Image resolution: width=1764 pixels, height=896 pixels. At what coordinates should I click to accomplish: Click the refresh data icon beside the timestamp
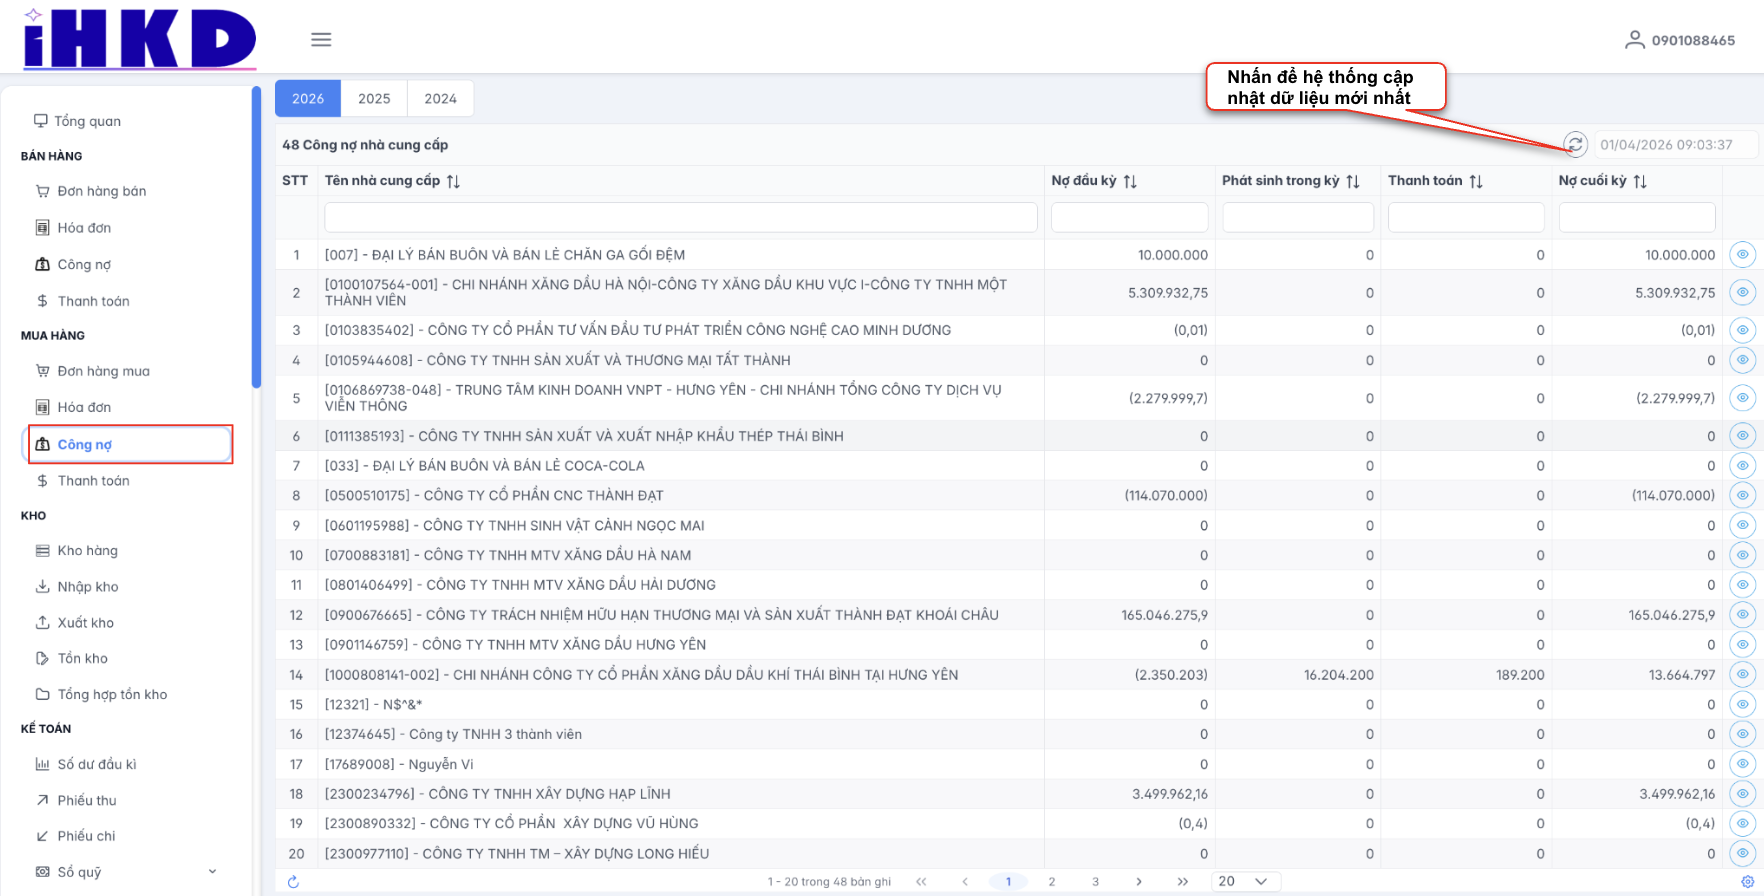pyautogui.click(x=1575, y=144)
